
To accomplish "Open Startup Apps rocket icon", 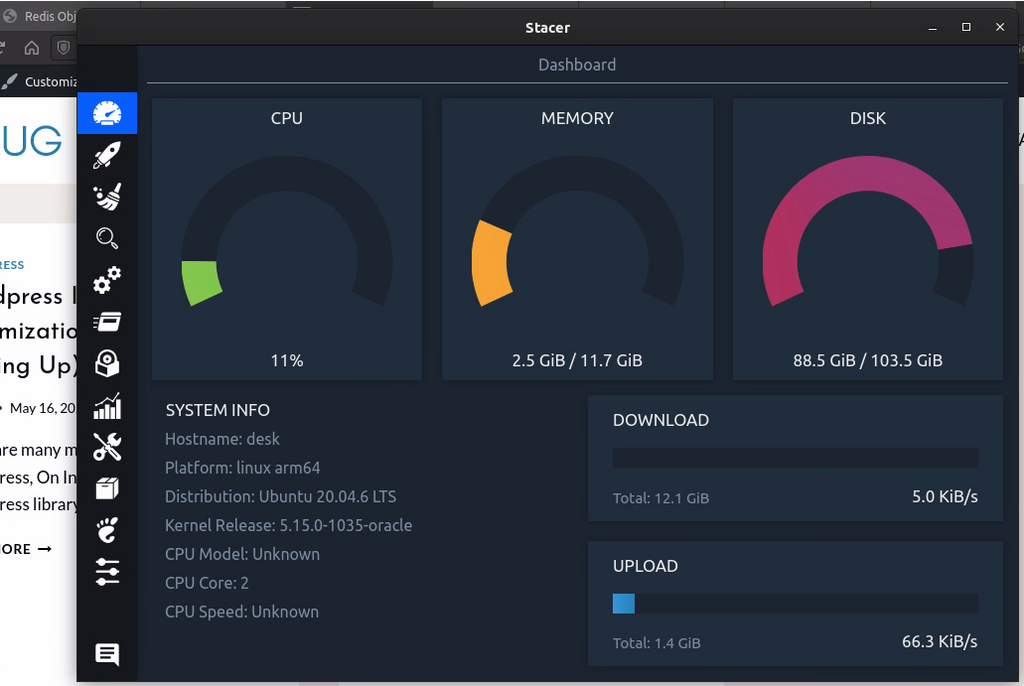I will click(x=107, y=155).
